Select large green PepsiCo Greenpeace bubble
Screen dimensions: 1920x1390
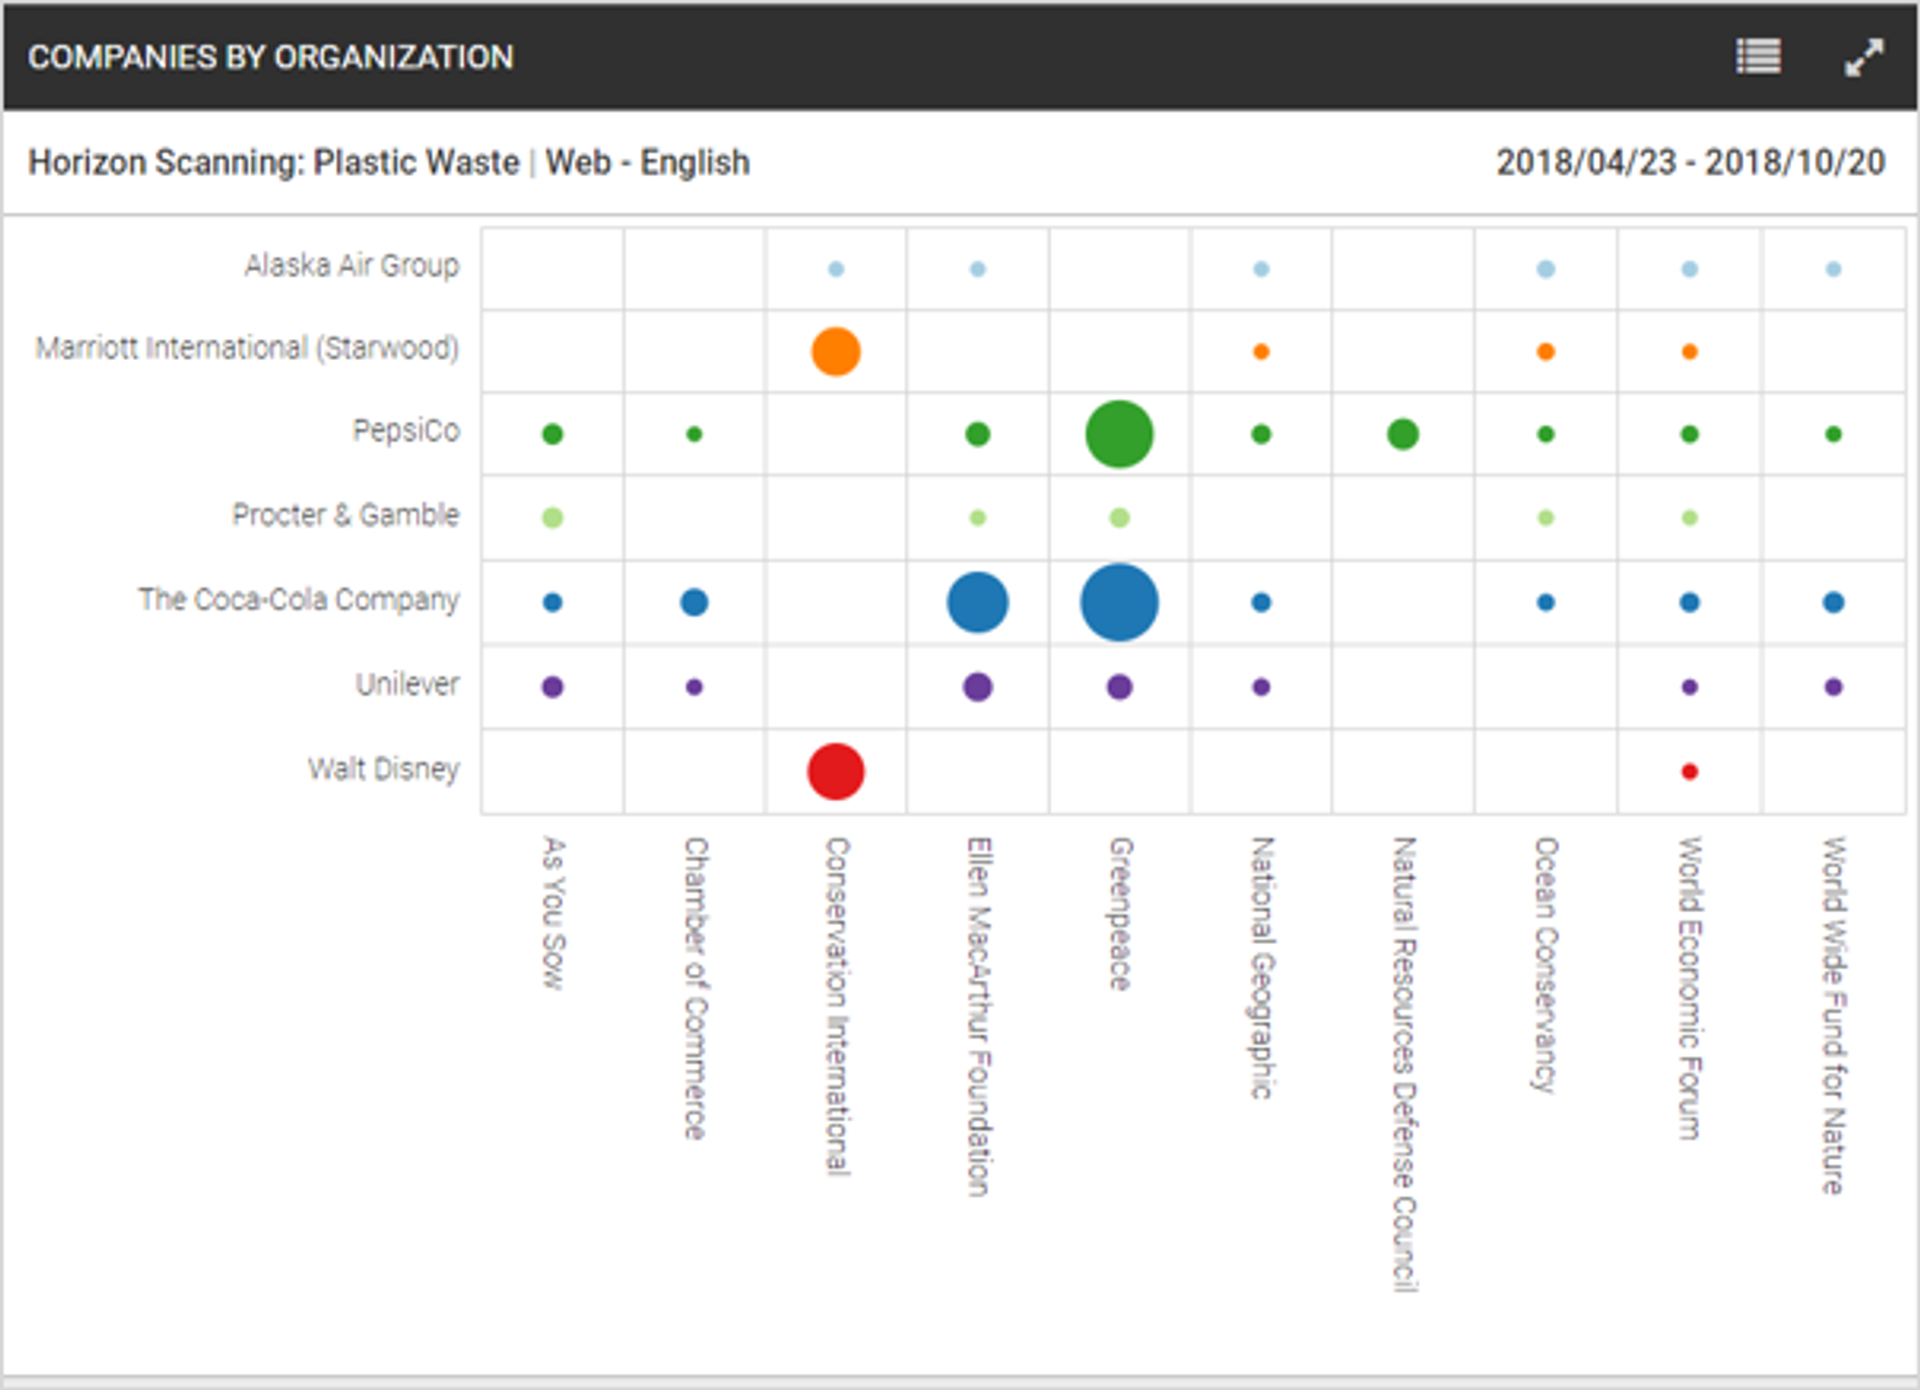tap(1119, 434)
